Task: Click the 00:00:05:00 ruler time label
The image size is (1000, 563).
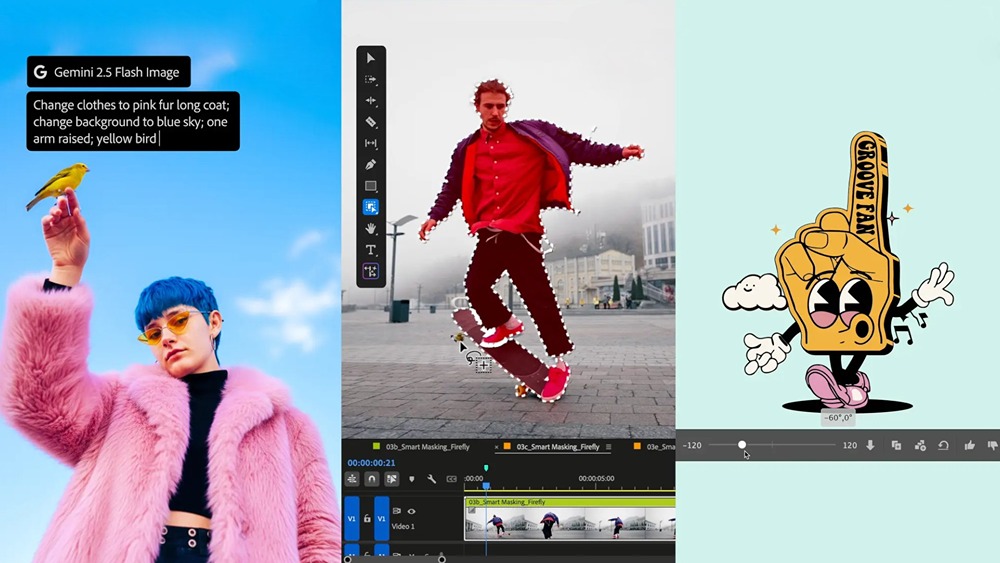Action: point(596,478)
